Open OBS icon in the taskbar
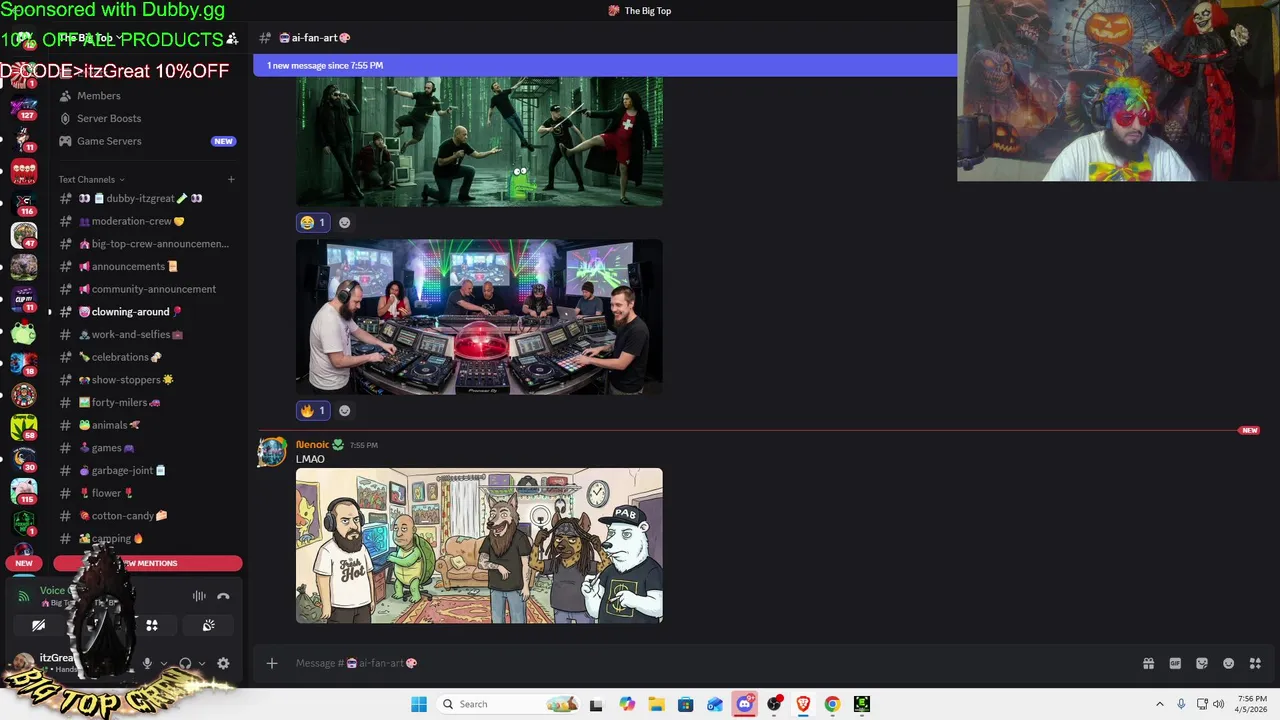 [774, 704]
